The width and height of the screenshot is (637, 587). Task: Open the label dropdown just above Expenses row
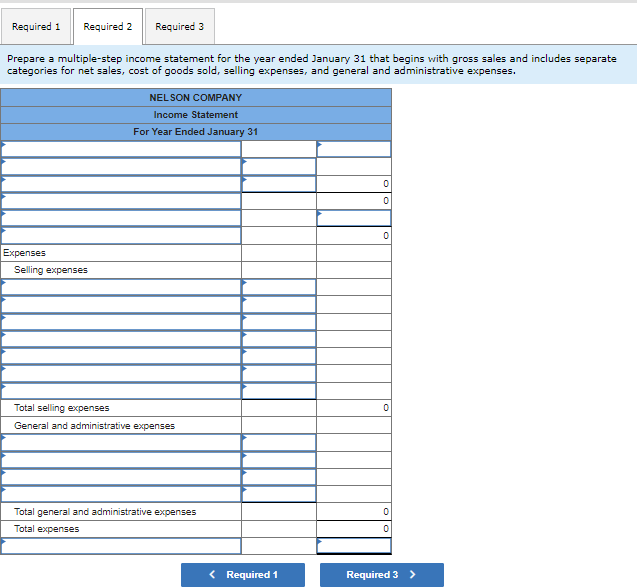(x=121, y=236)
